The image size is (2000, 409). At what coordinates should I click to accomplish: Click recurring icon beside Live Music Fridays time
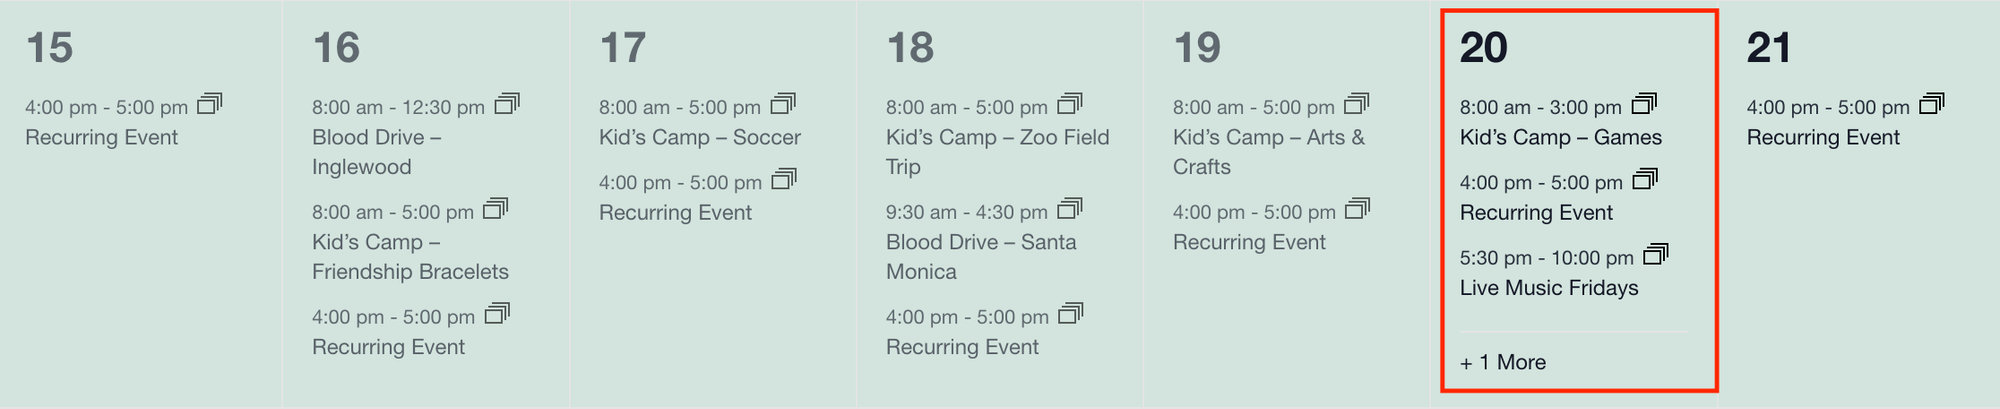1656,255
